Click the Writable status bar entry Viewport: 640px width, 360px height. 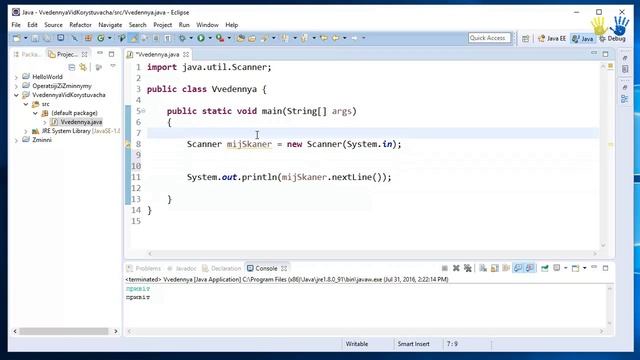tap(357, 344)
